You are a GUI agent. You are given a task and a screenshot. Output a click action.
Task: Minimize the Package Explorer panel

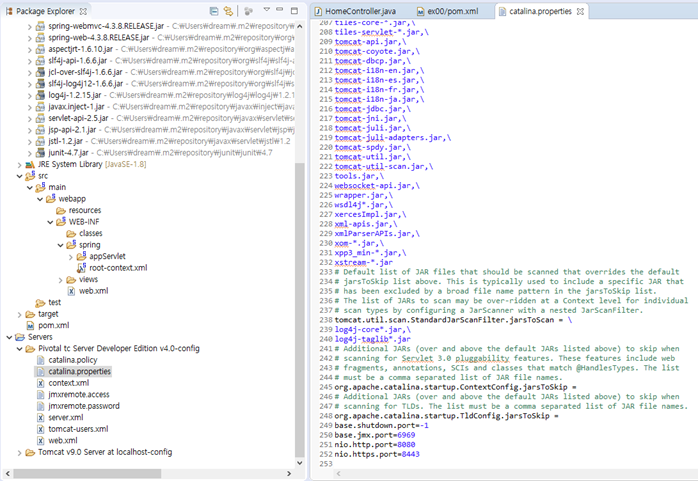[x=280, y=9]
